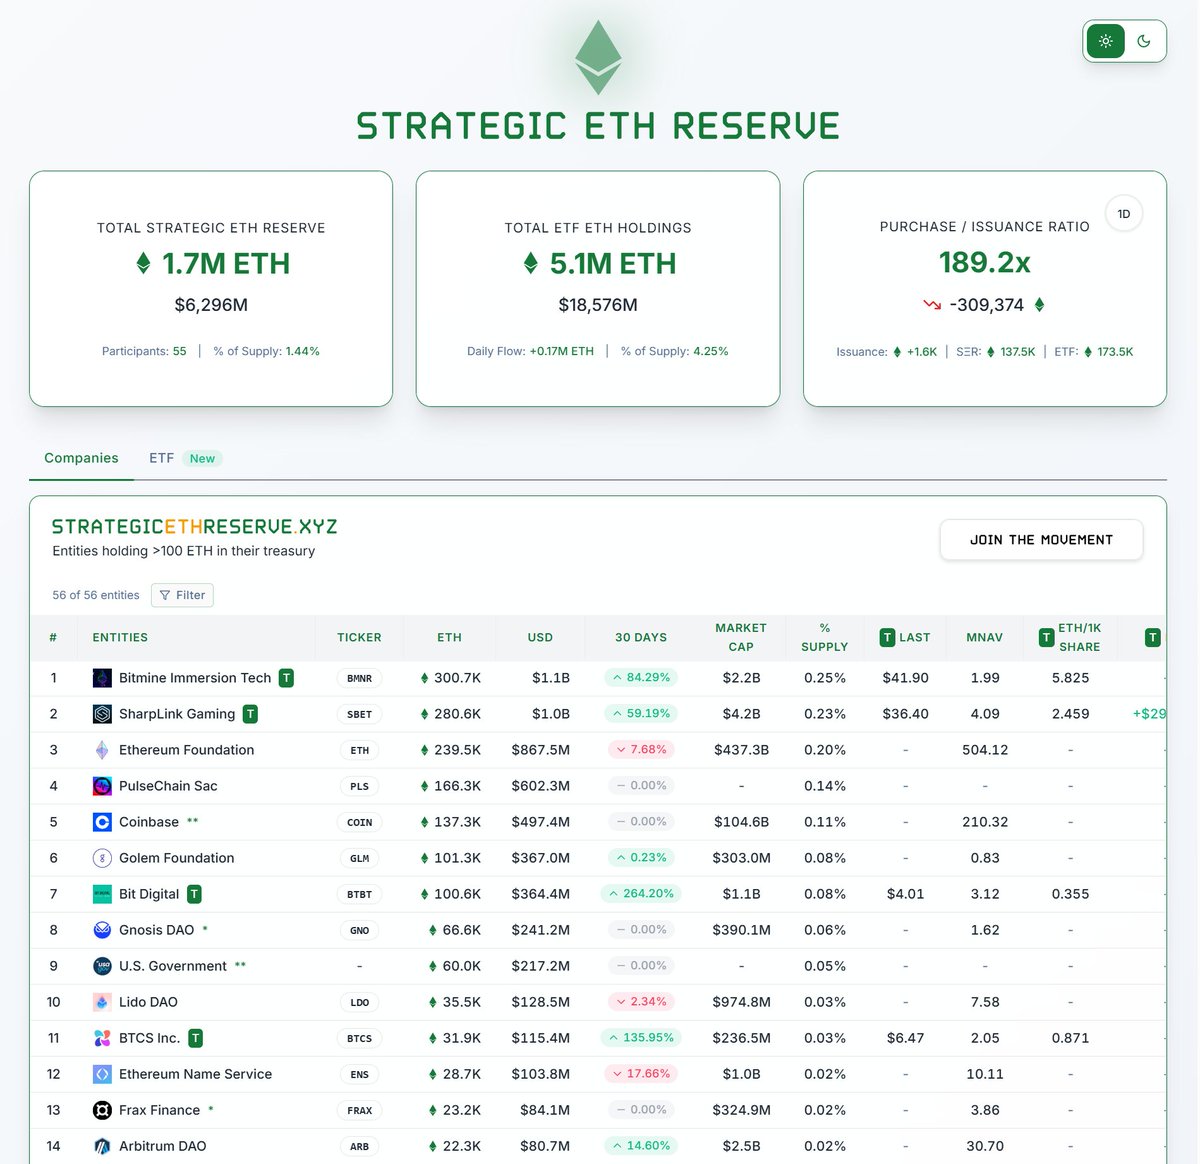Click the Participants: 55 value
Image resolution: width=1200 pixels, height=1164 pixels.
click(179, 351)
